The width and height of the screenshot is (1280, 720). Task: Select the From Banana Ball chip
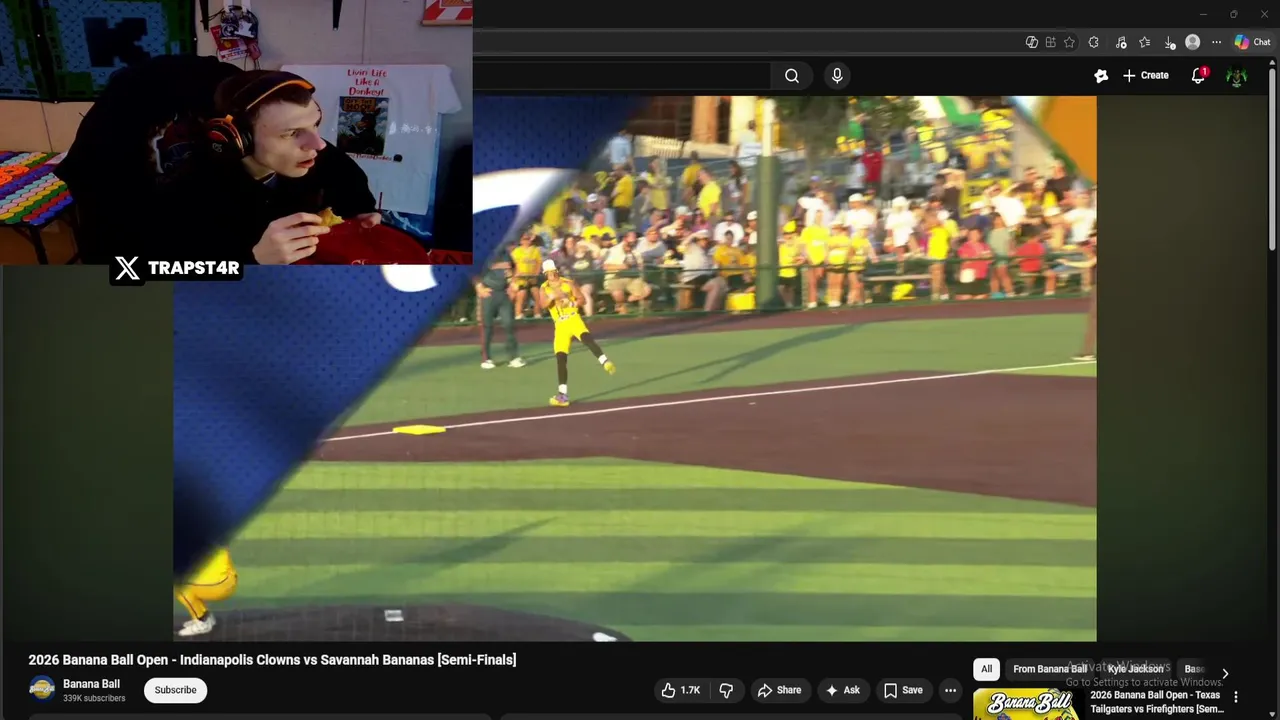1050,669
